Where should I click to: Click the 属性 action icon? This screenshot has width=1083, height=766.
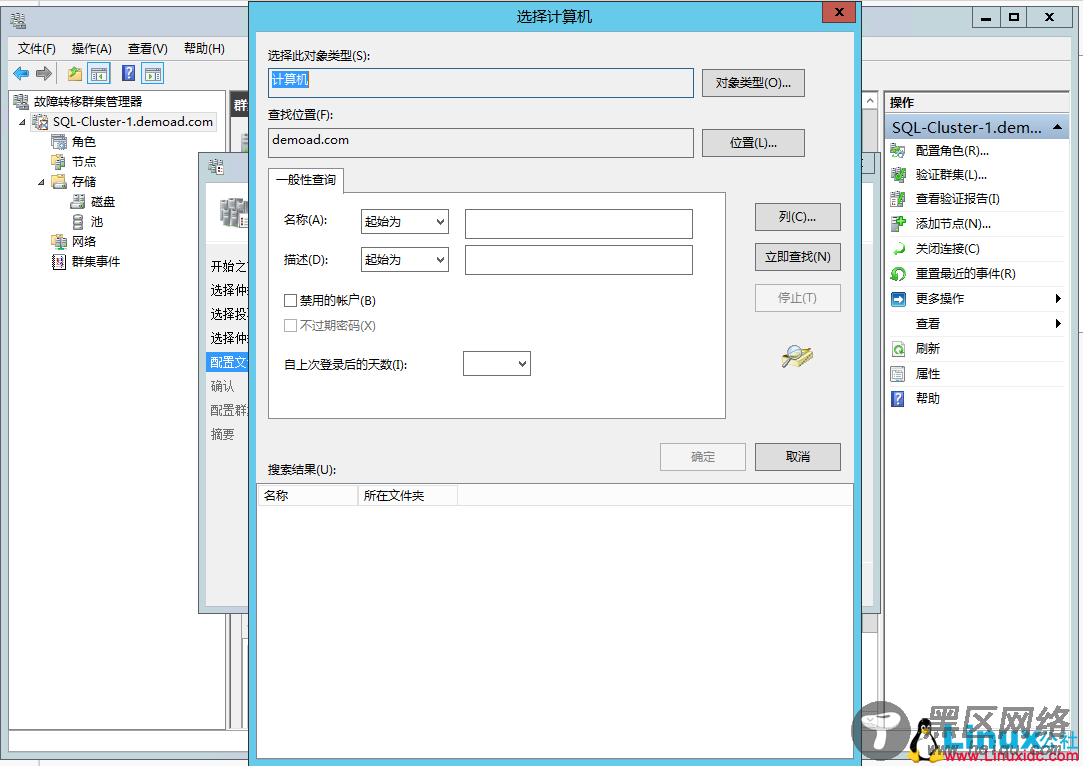coord(898,374)
